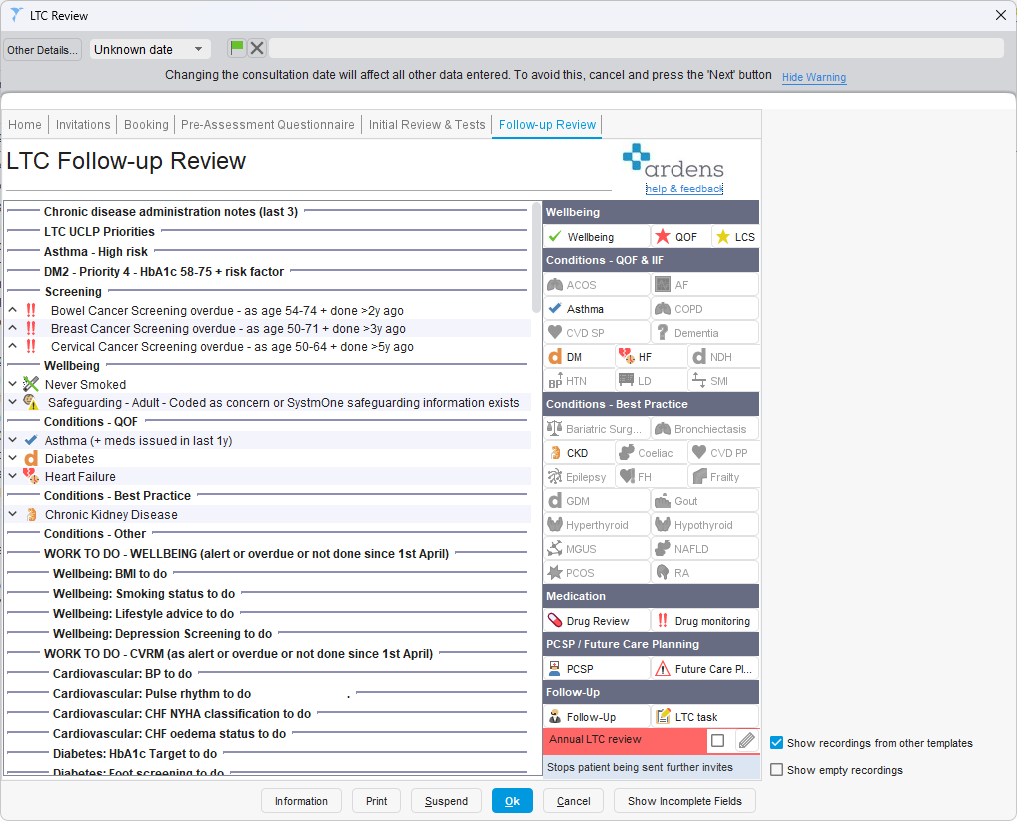Screen dimensions: 1017x821
Task: Open the Wellbeing green tick button
Action: point(597,237)
